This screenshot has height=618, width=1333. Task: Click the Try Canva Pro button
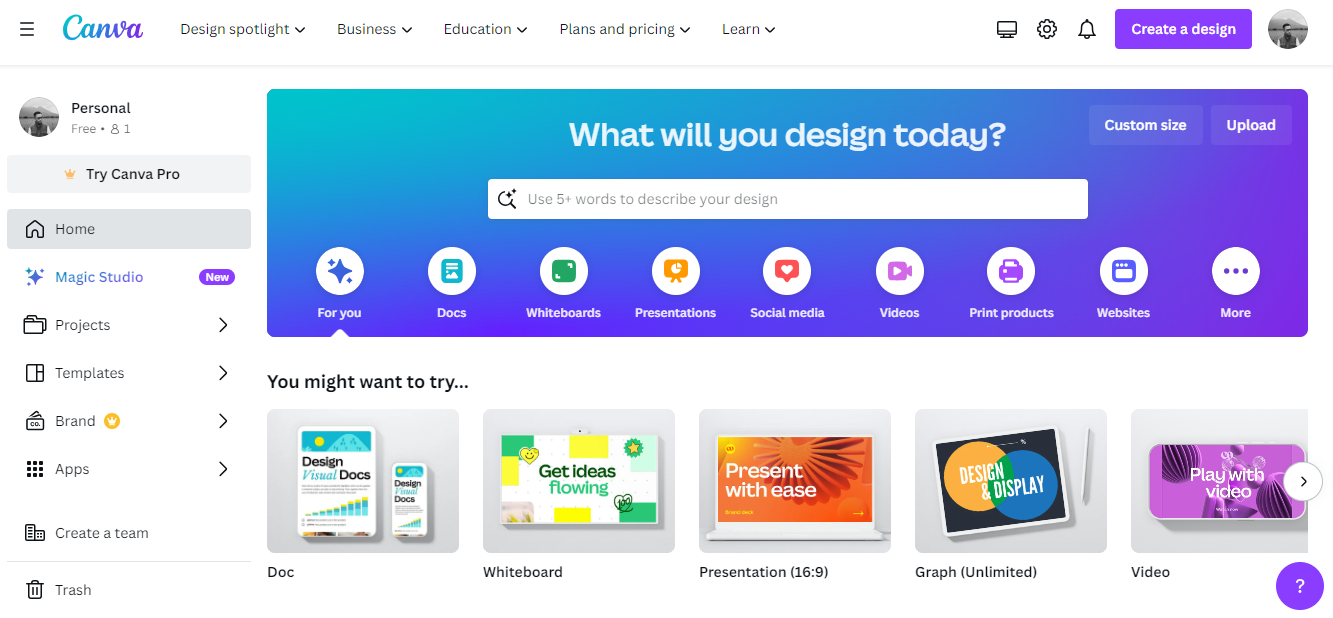coord(129,174)
